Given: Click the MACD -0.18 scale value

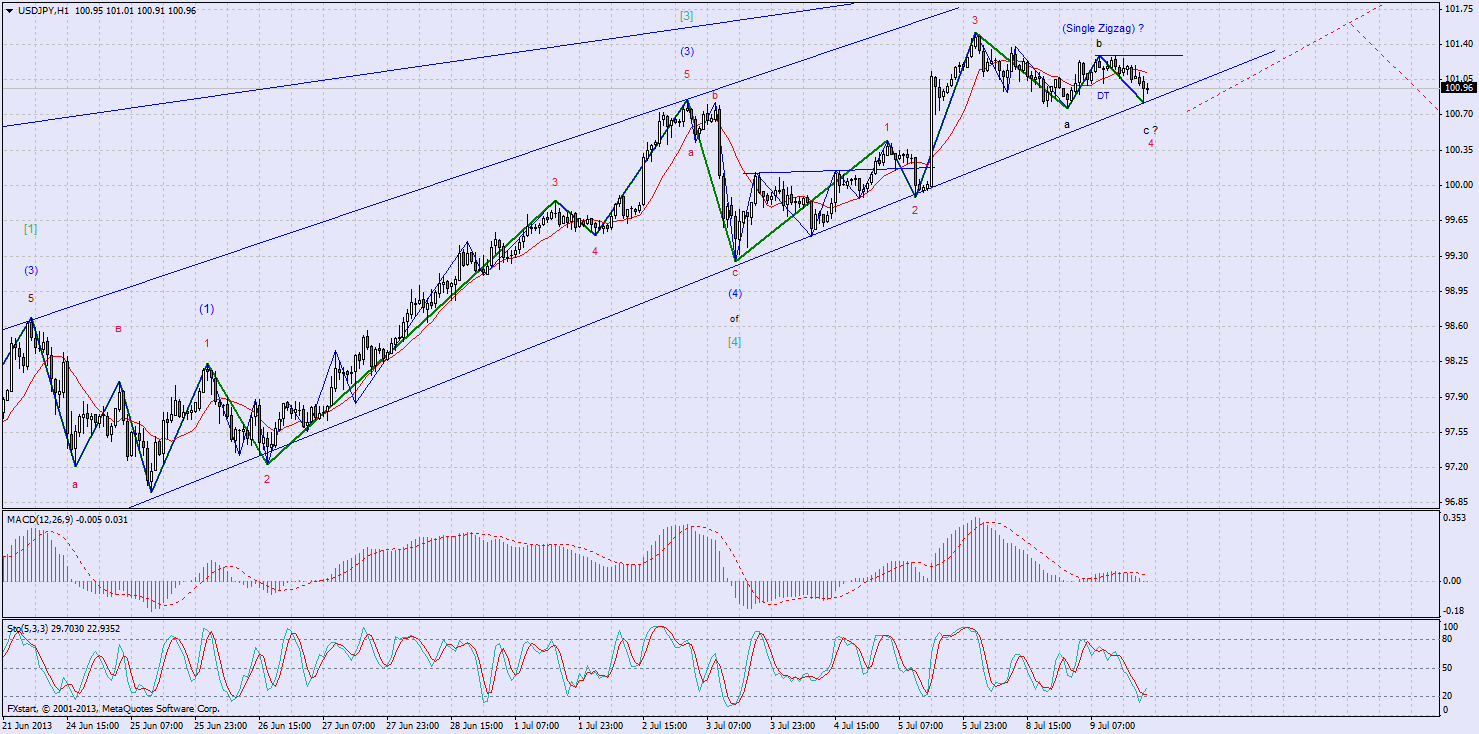Looking at the screenshot, I should (1455, 610).
